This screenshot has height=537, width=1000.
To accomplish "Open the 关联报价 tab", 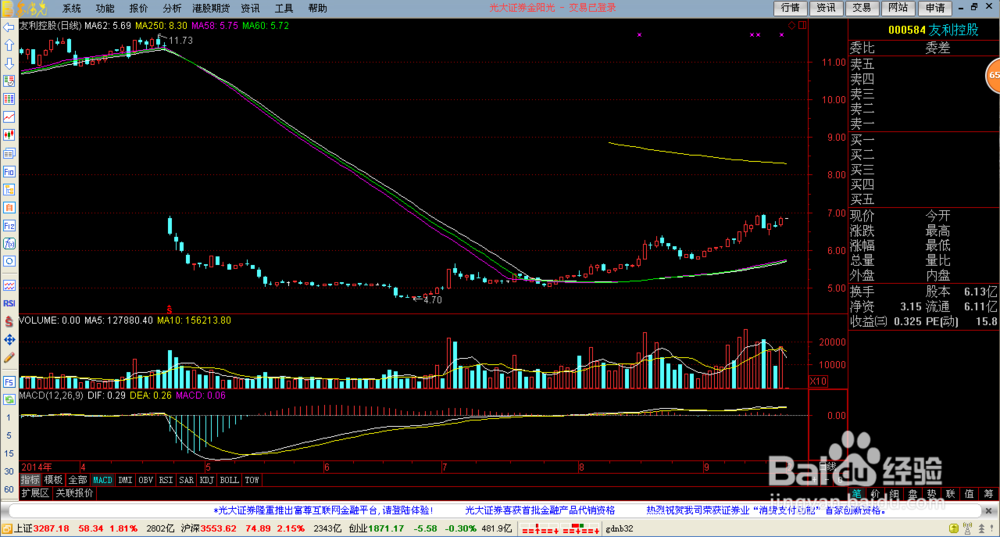I will click(74, 493).
